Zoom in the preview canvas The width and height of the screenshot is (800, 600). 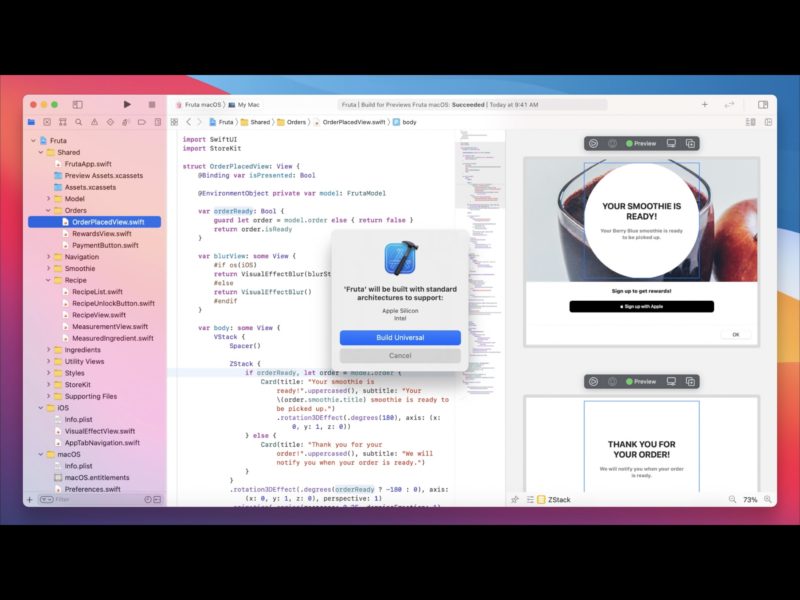point(767,499)
